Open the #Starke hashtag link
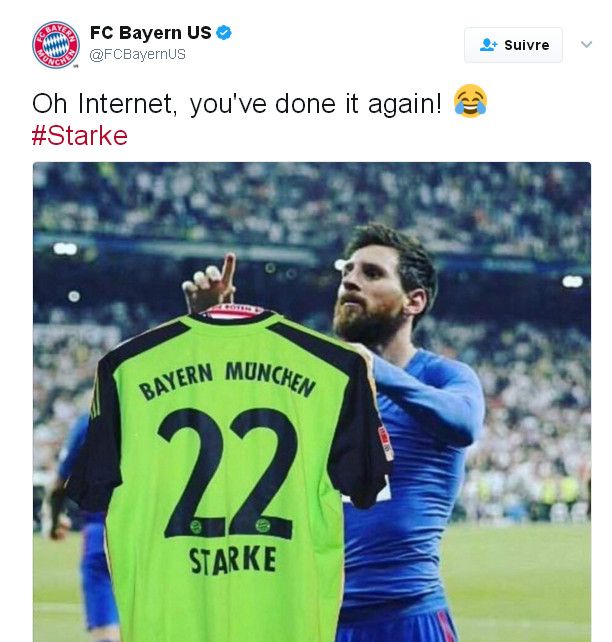612x642 pixels. (x=80, y=136)
